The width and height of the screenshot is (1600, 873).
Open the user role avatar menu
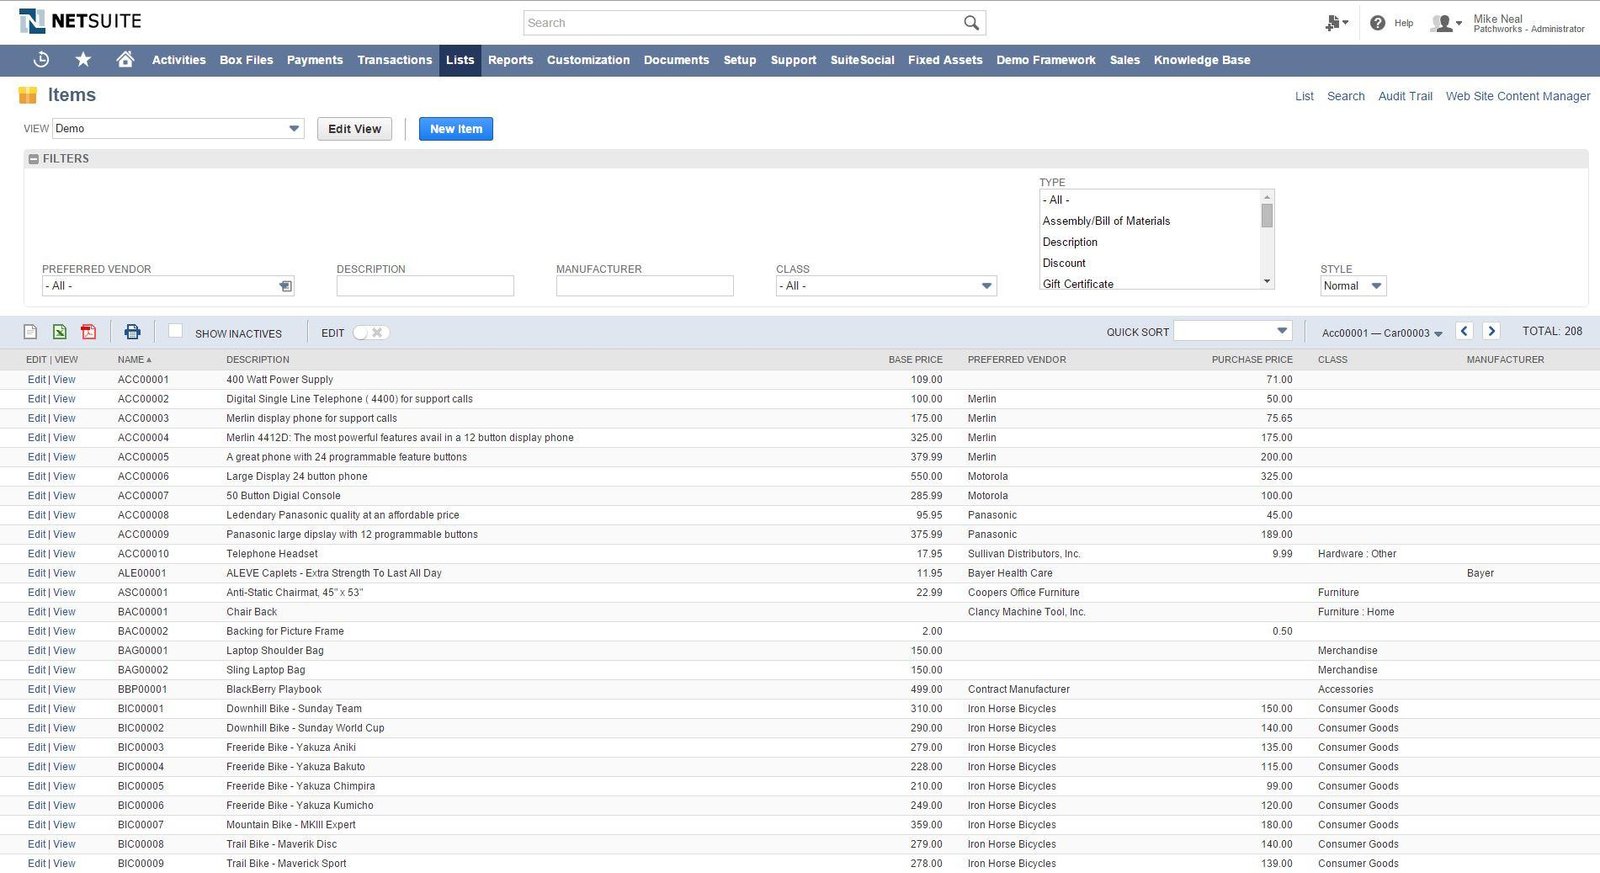(1446, 23)
